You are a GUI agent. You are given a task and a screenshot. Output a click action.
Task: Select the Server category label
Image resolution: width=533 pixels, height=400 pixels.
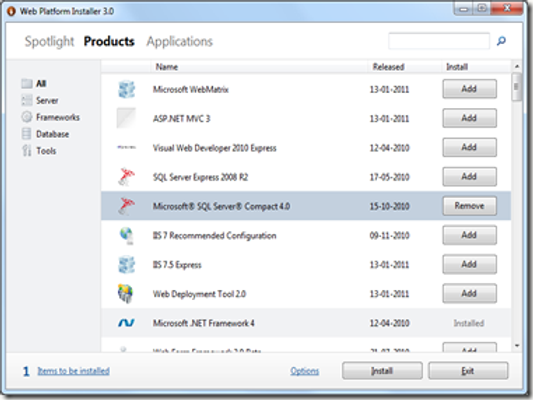point(47,101)
